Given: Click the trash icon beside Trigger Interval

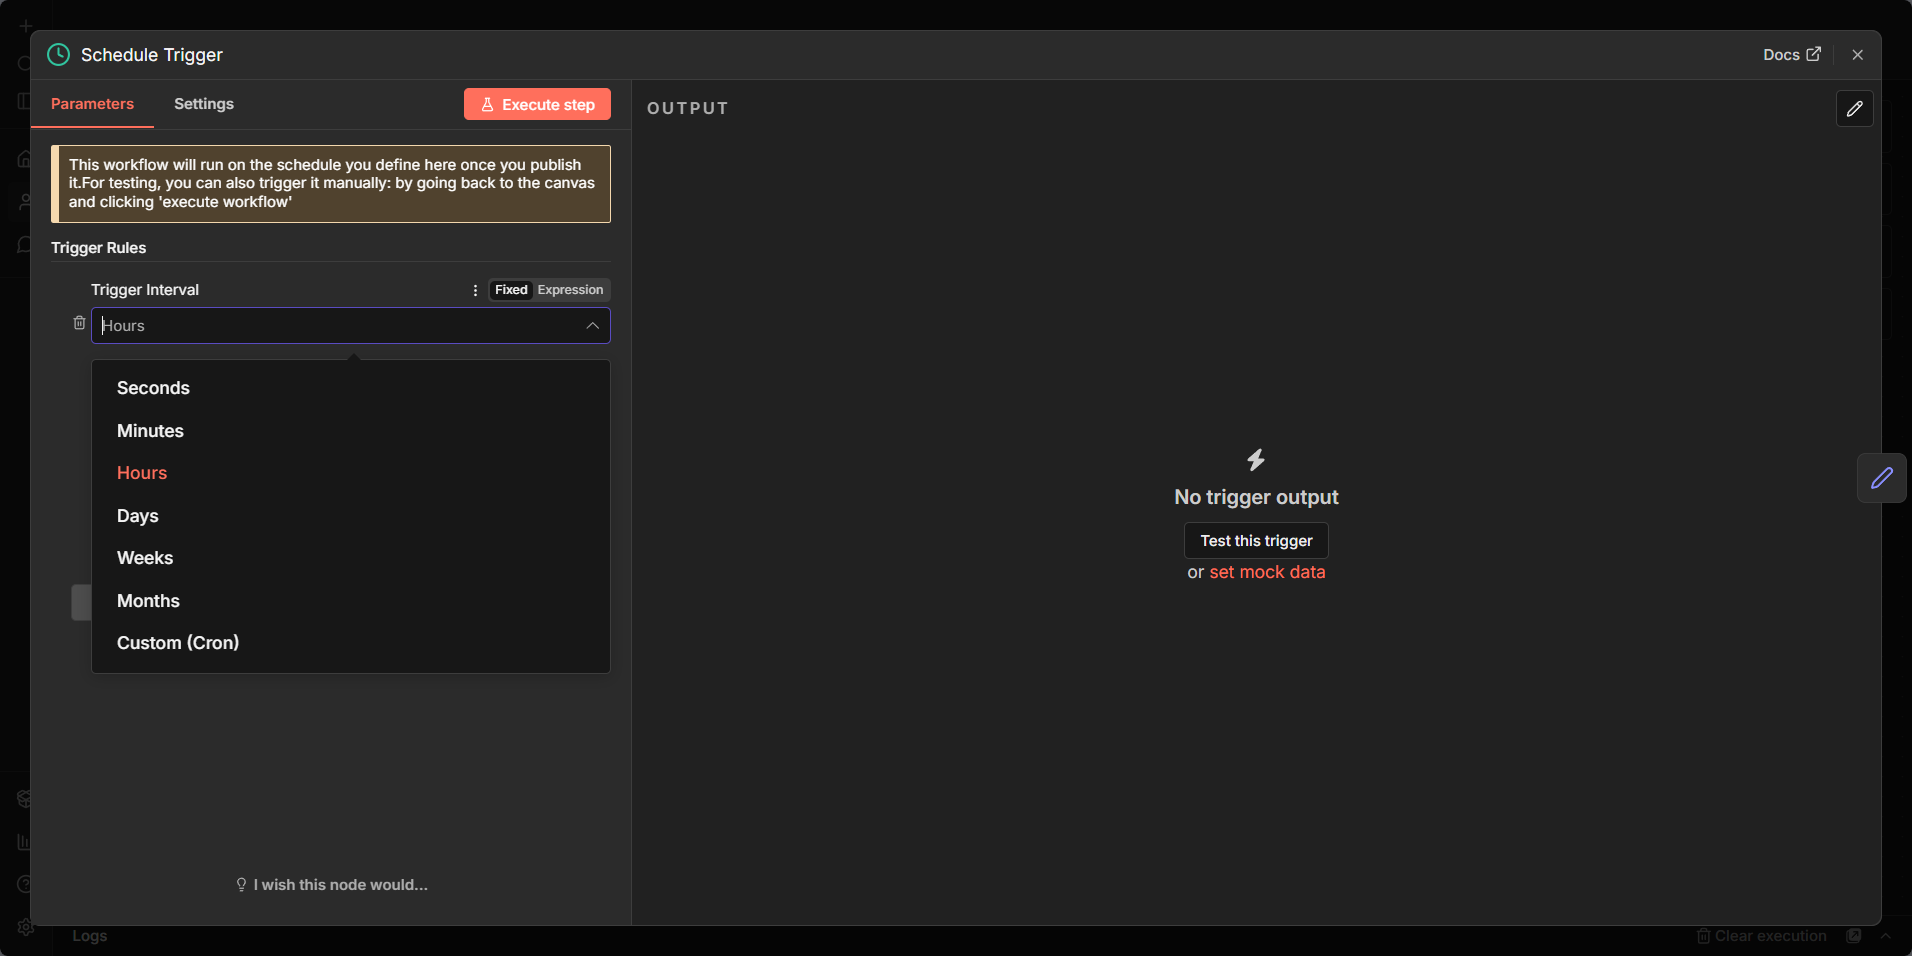Looking at the screenshot, I should pos(79,323).
